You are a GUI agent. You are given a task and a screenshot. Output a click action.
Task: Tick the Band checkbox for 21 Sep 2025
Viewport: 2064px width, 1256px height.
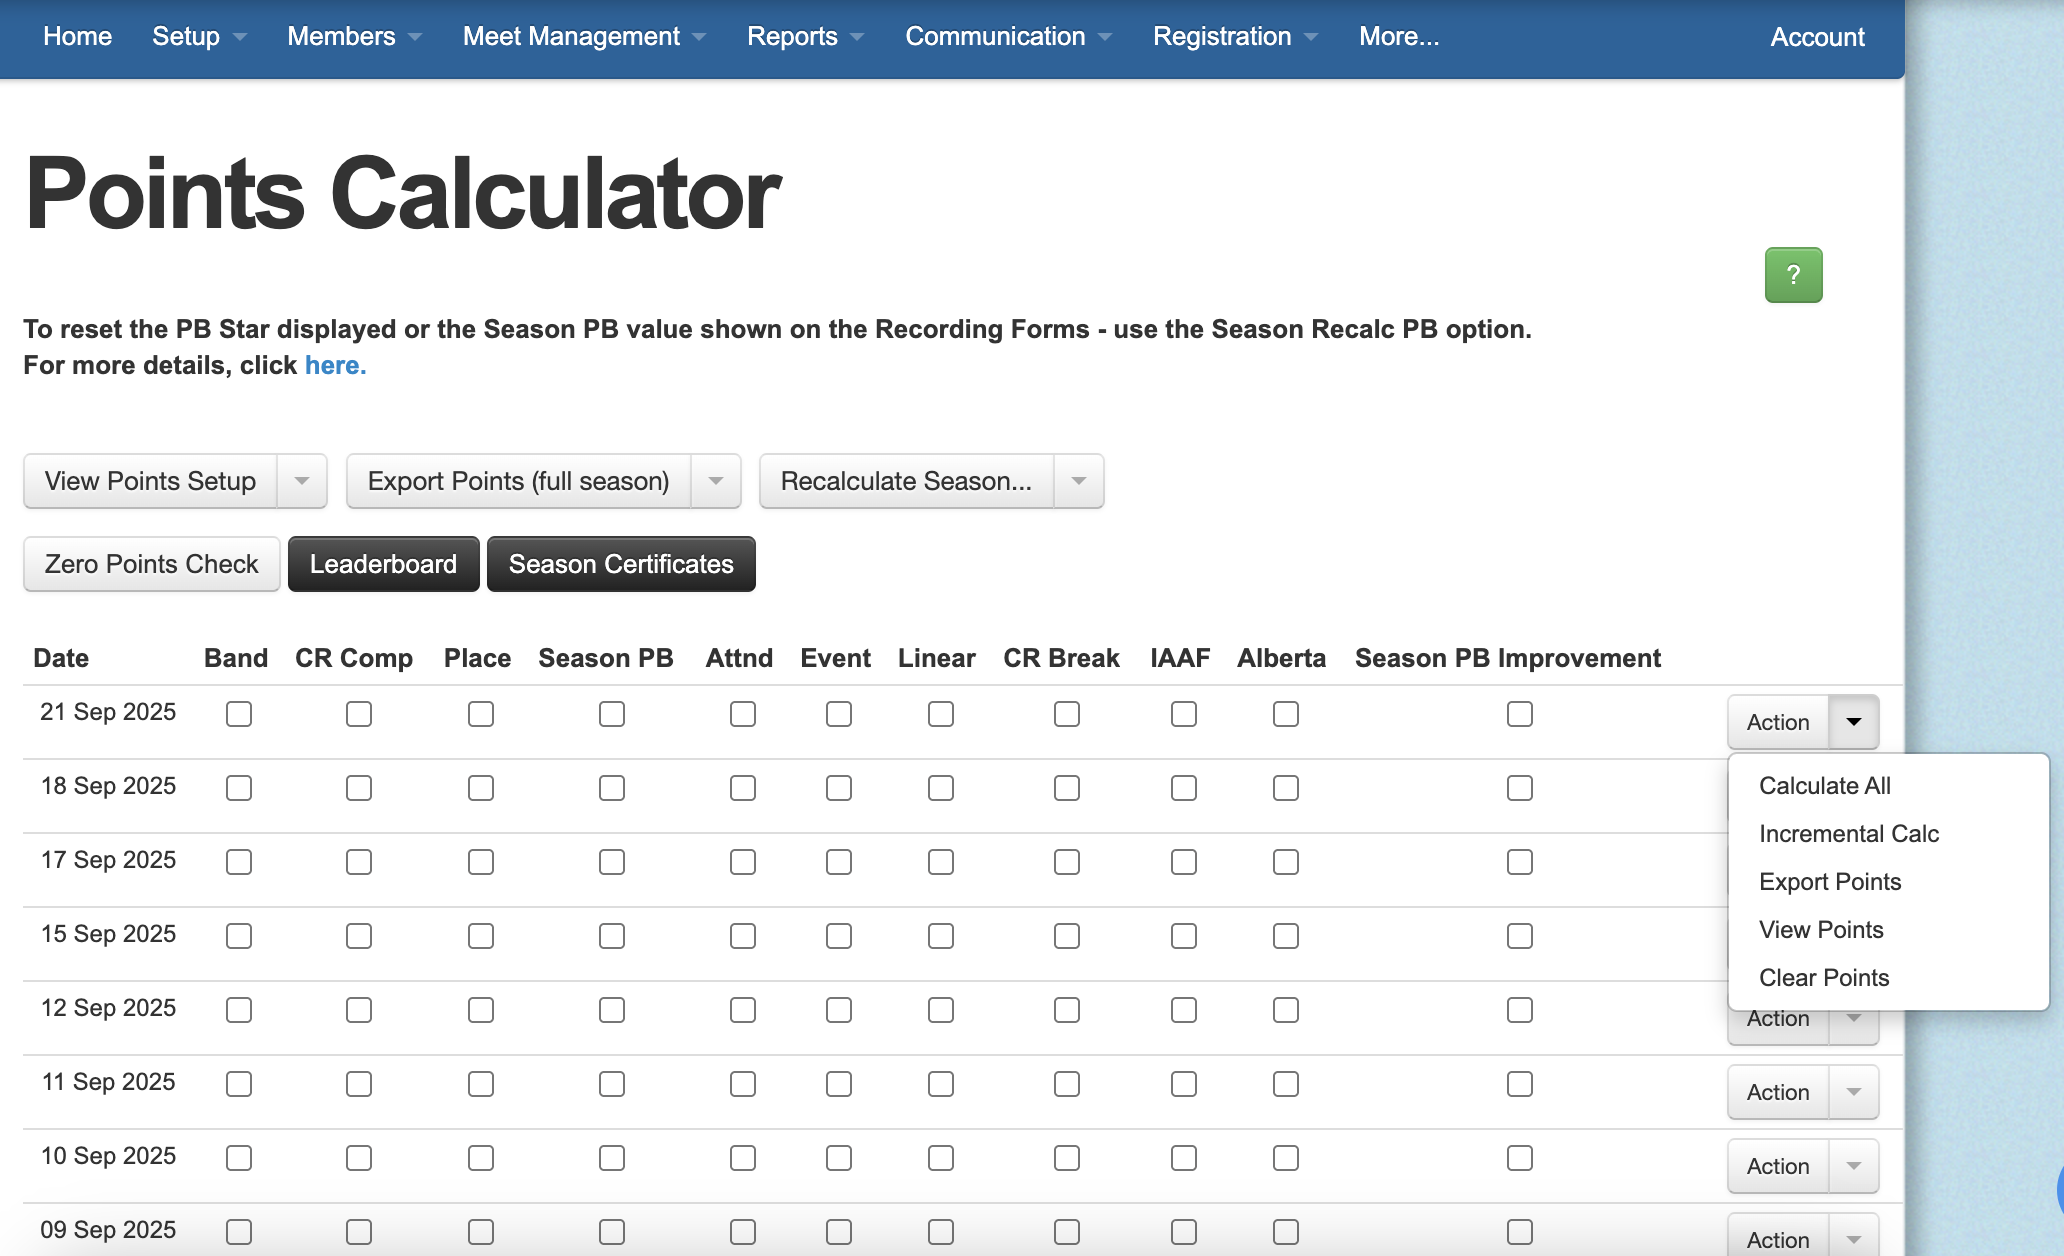tap(239, 714)
